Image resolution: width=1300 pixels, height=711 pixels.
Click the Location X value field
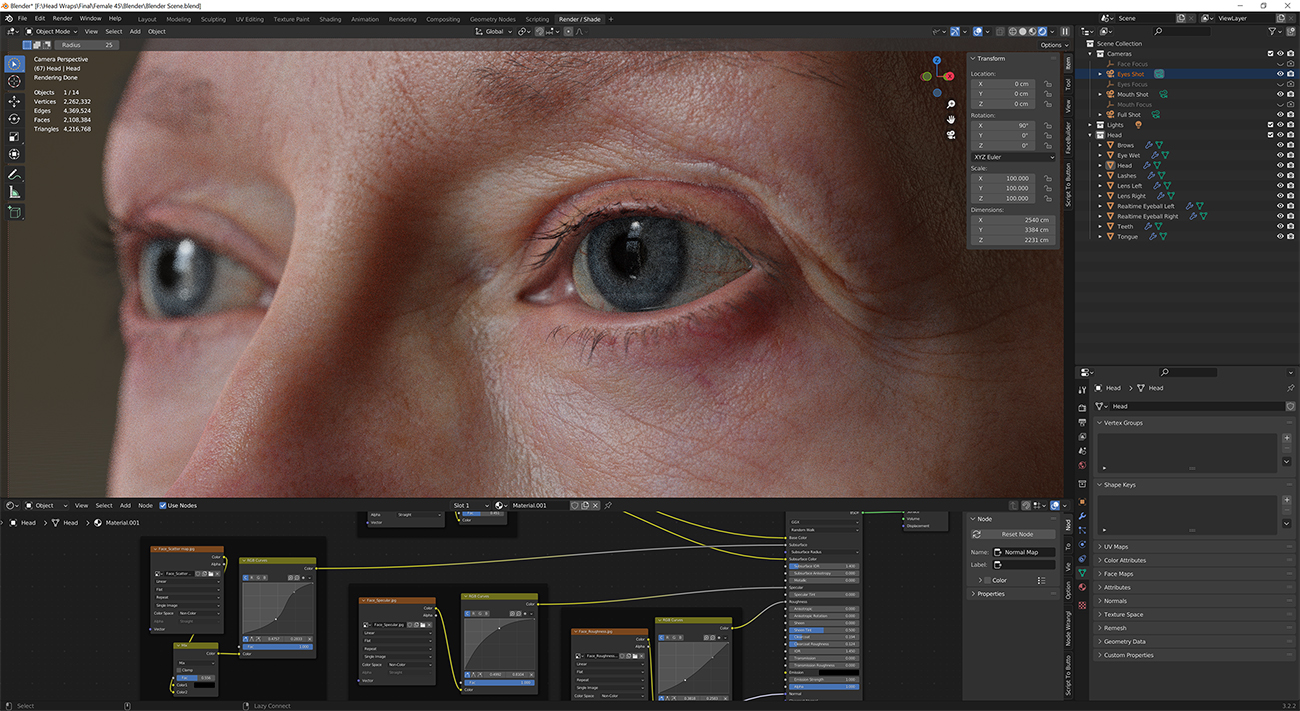1005,84
